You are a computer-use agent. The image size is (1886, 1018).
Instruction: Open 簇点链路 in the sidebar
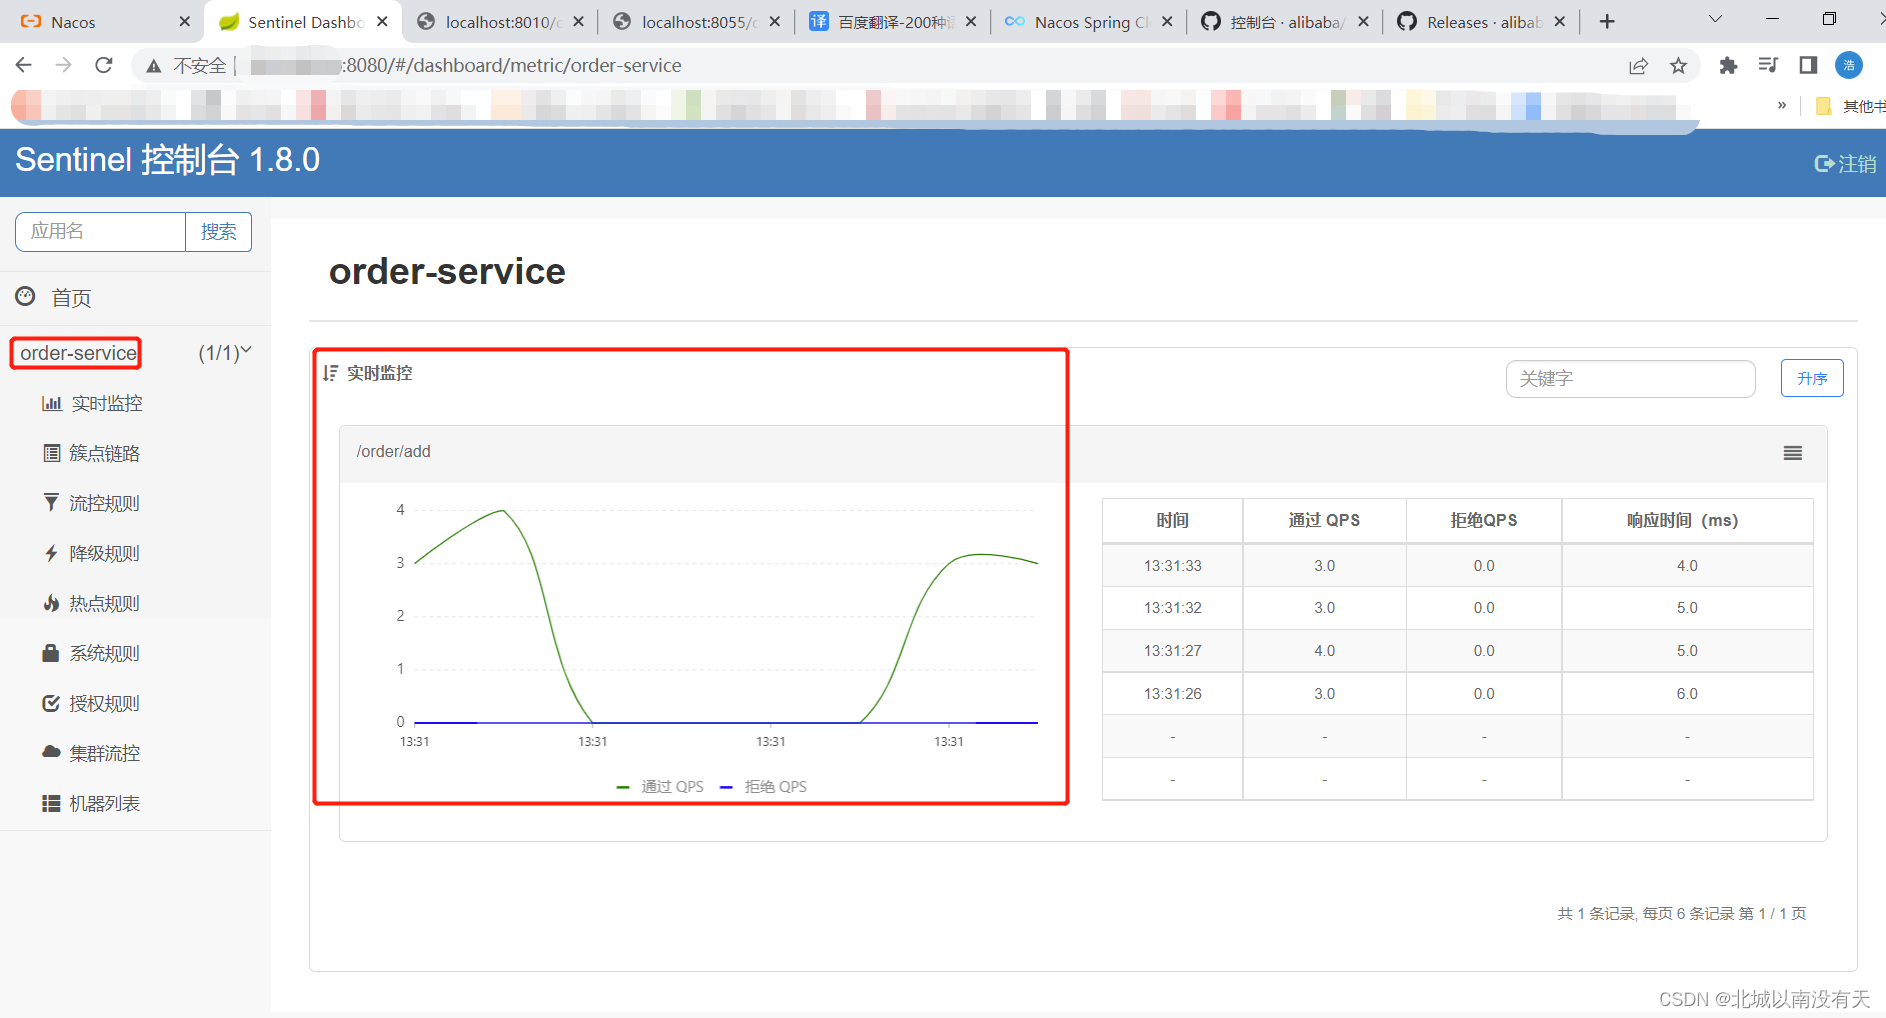point(92,453)
